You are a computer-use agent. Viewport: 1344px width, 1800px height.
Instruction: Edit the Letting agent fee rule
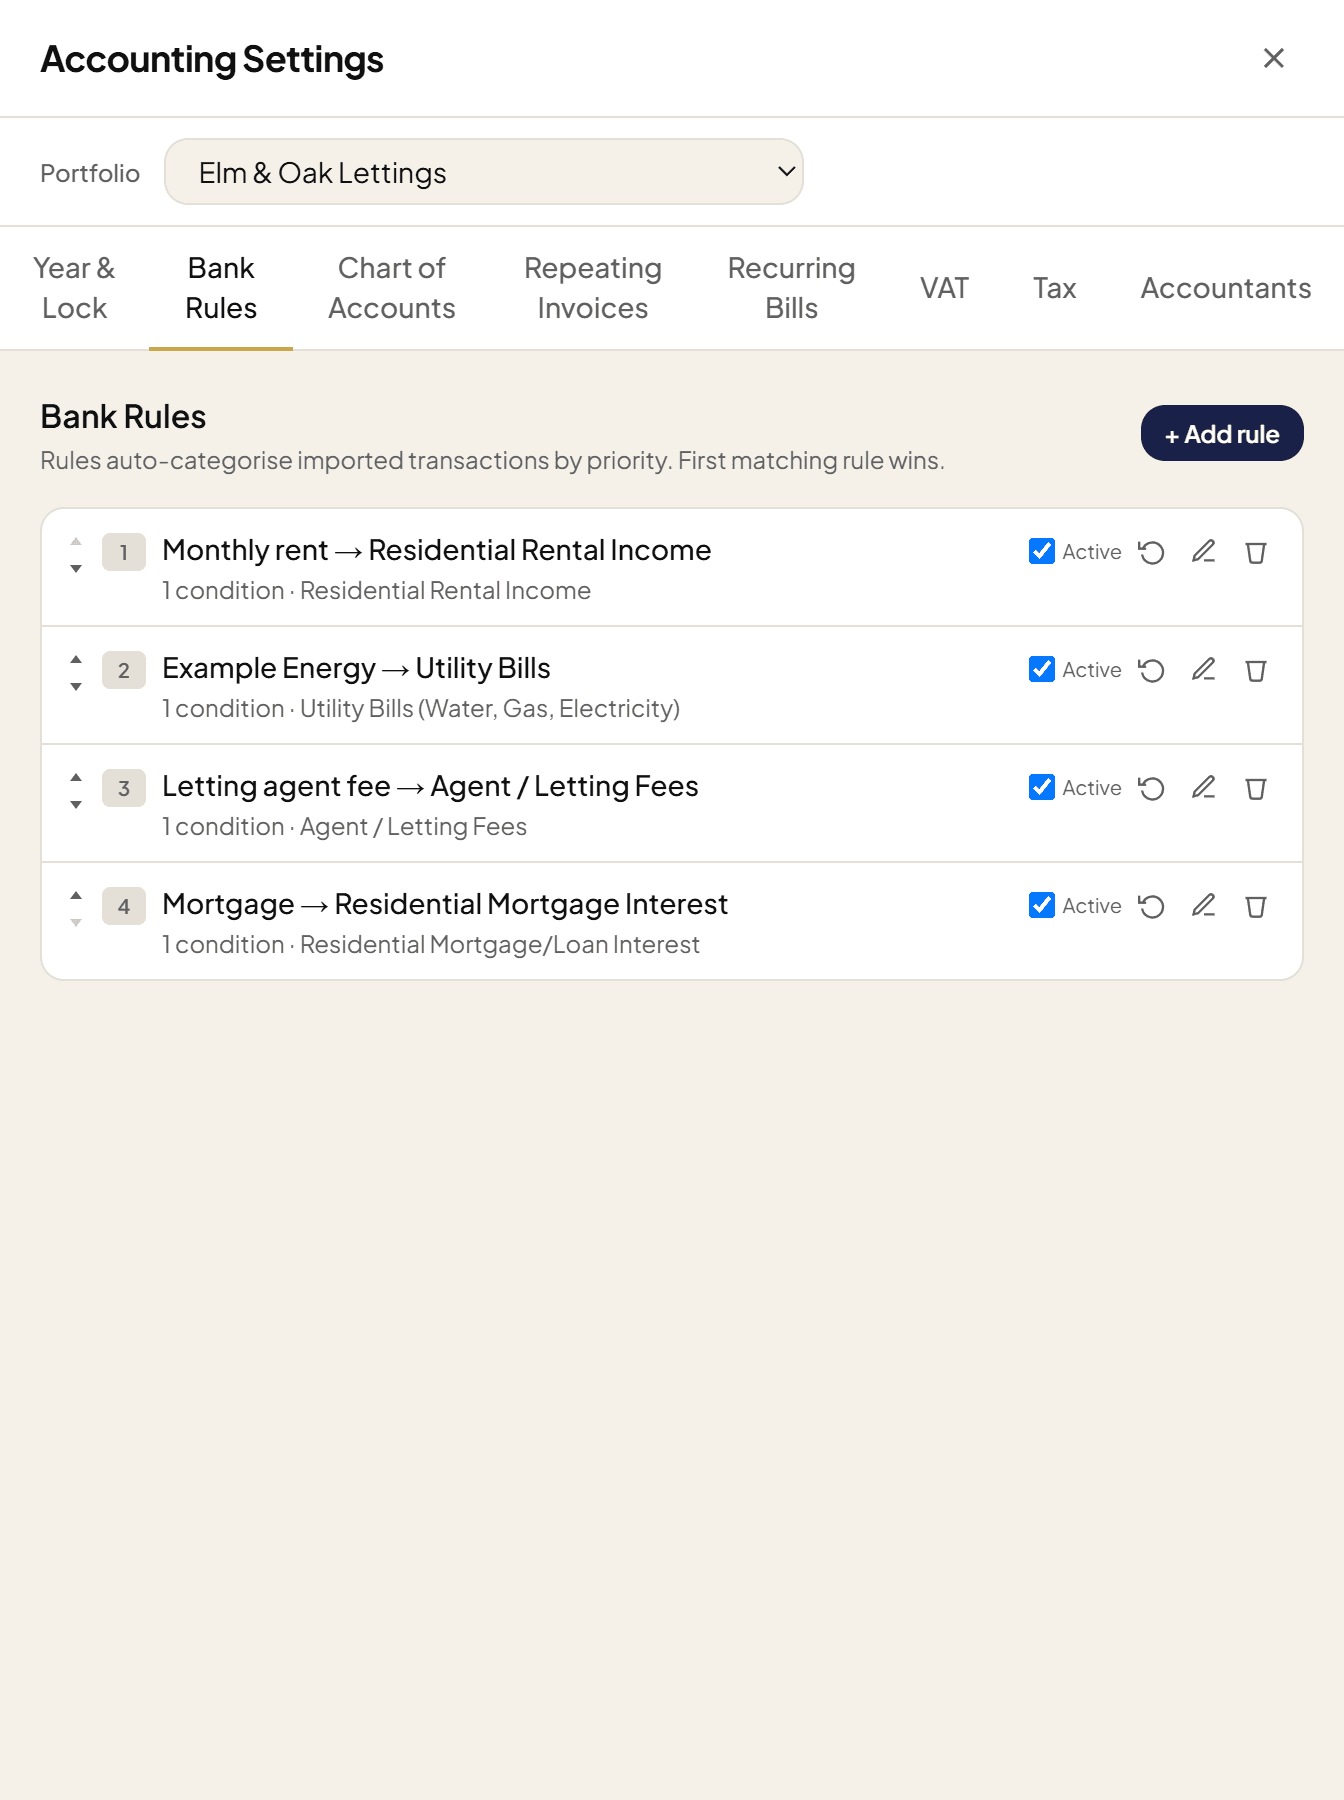pyautogui.click(x=1203, y=788)
